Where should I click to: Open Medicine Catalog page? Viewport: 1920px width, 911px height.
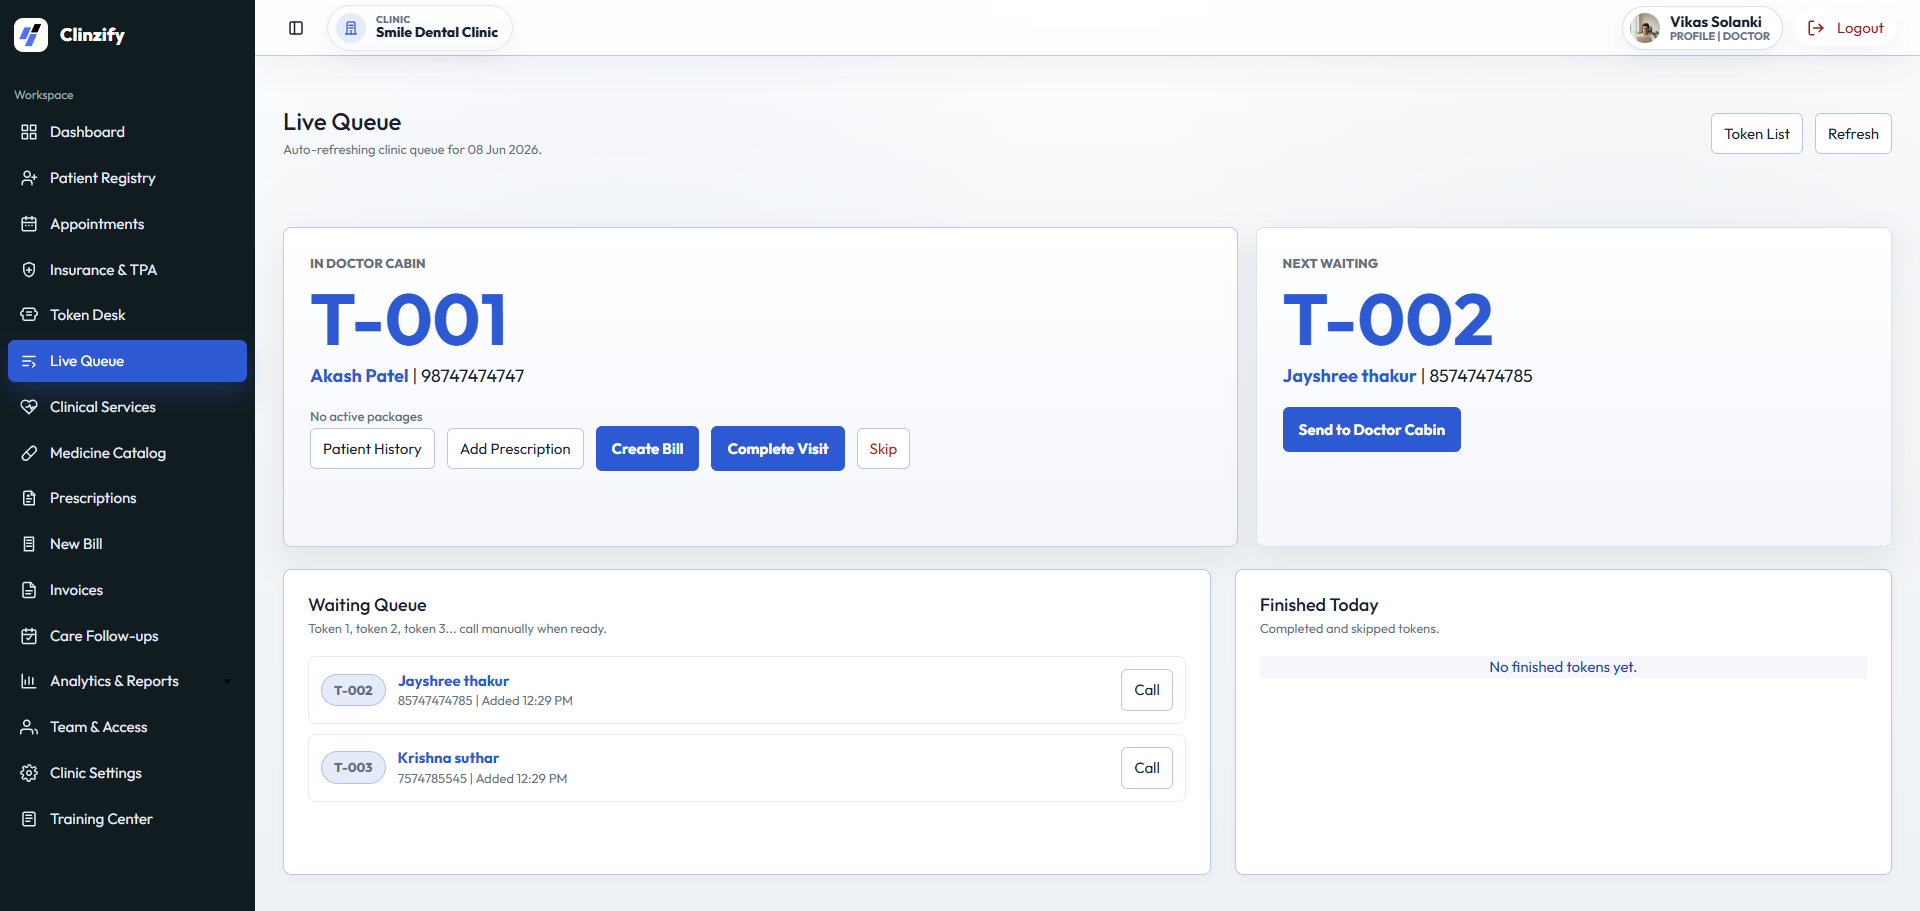click(x=127, y=453)
